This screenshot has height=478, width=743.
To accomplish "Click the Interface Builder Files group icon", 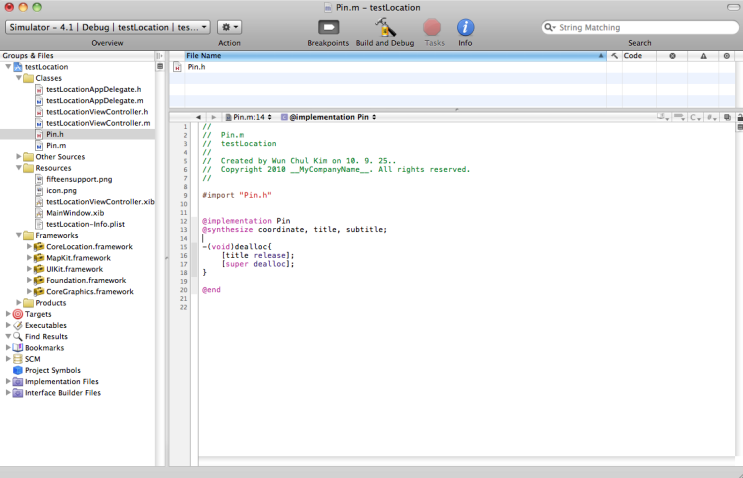I will click(x=18, y=393).
